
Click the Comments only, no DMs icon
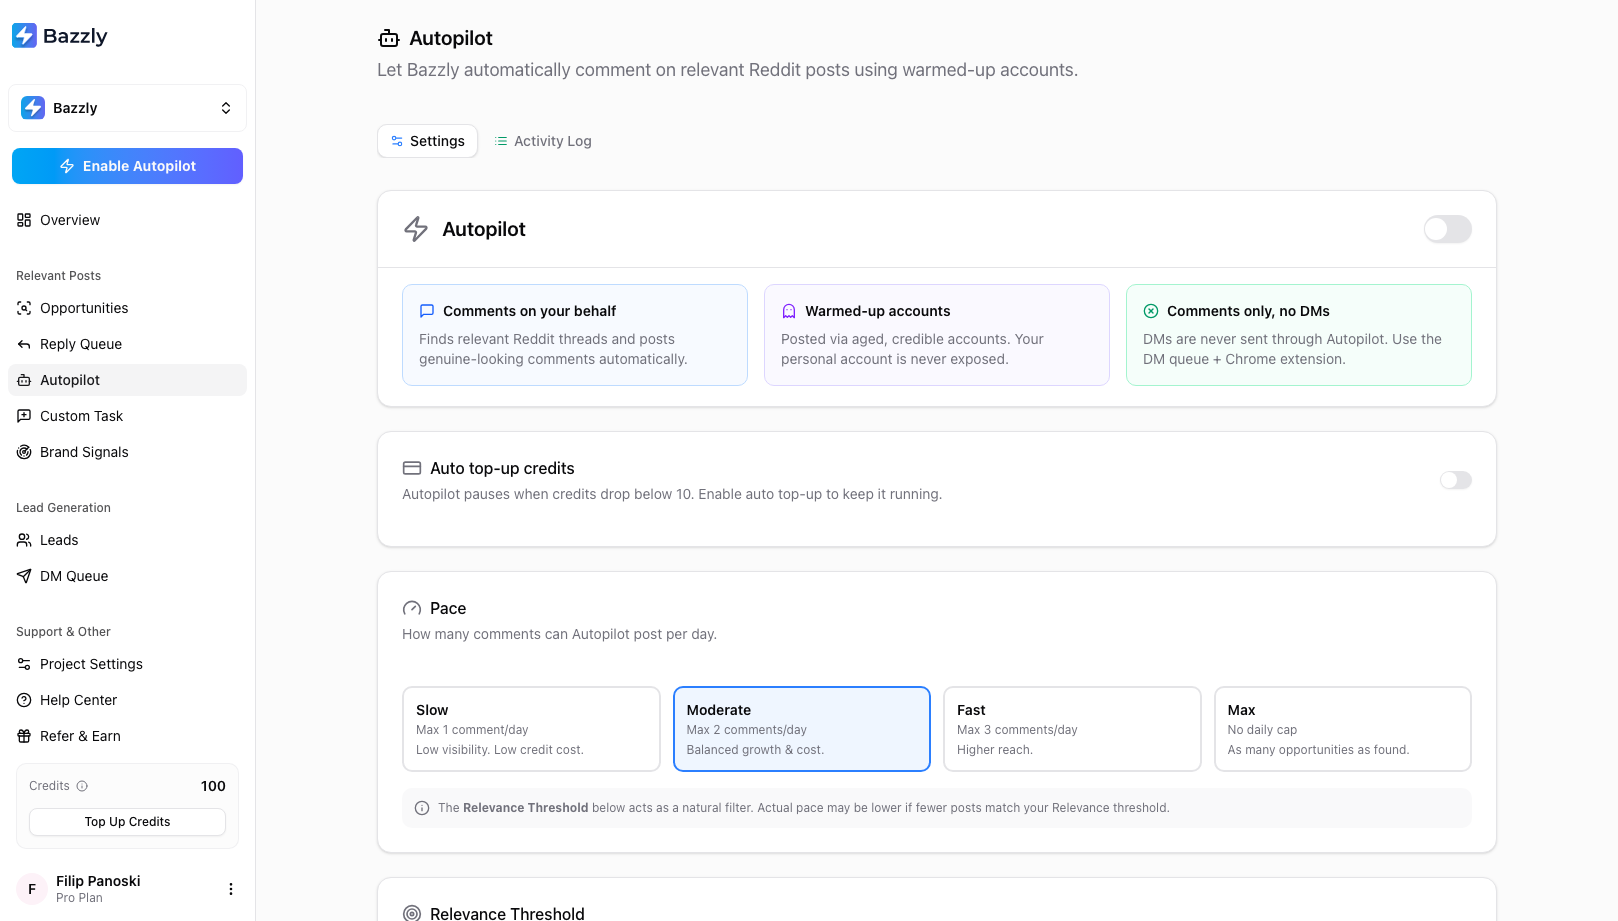(1151, 311)
